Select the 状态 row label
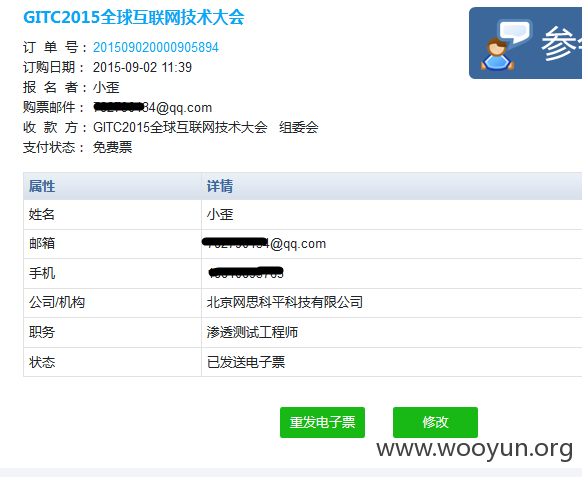 (x=42, y=362)
